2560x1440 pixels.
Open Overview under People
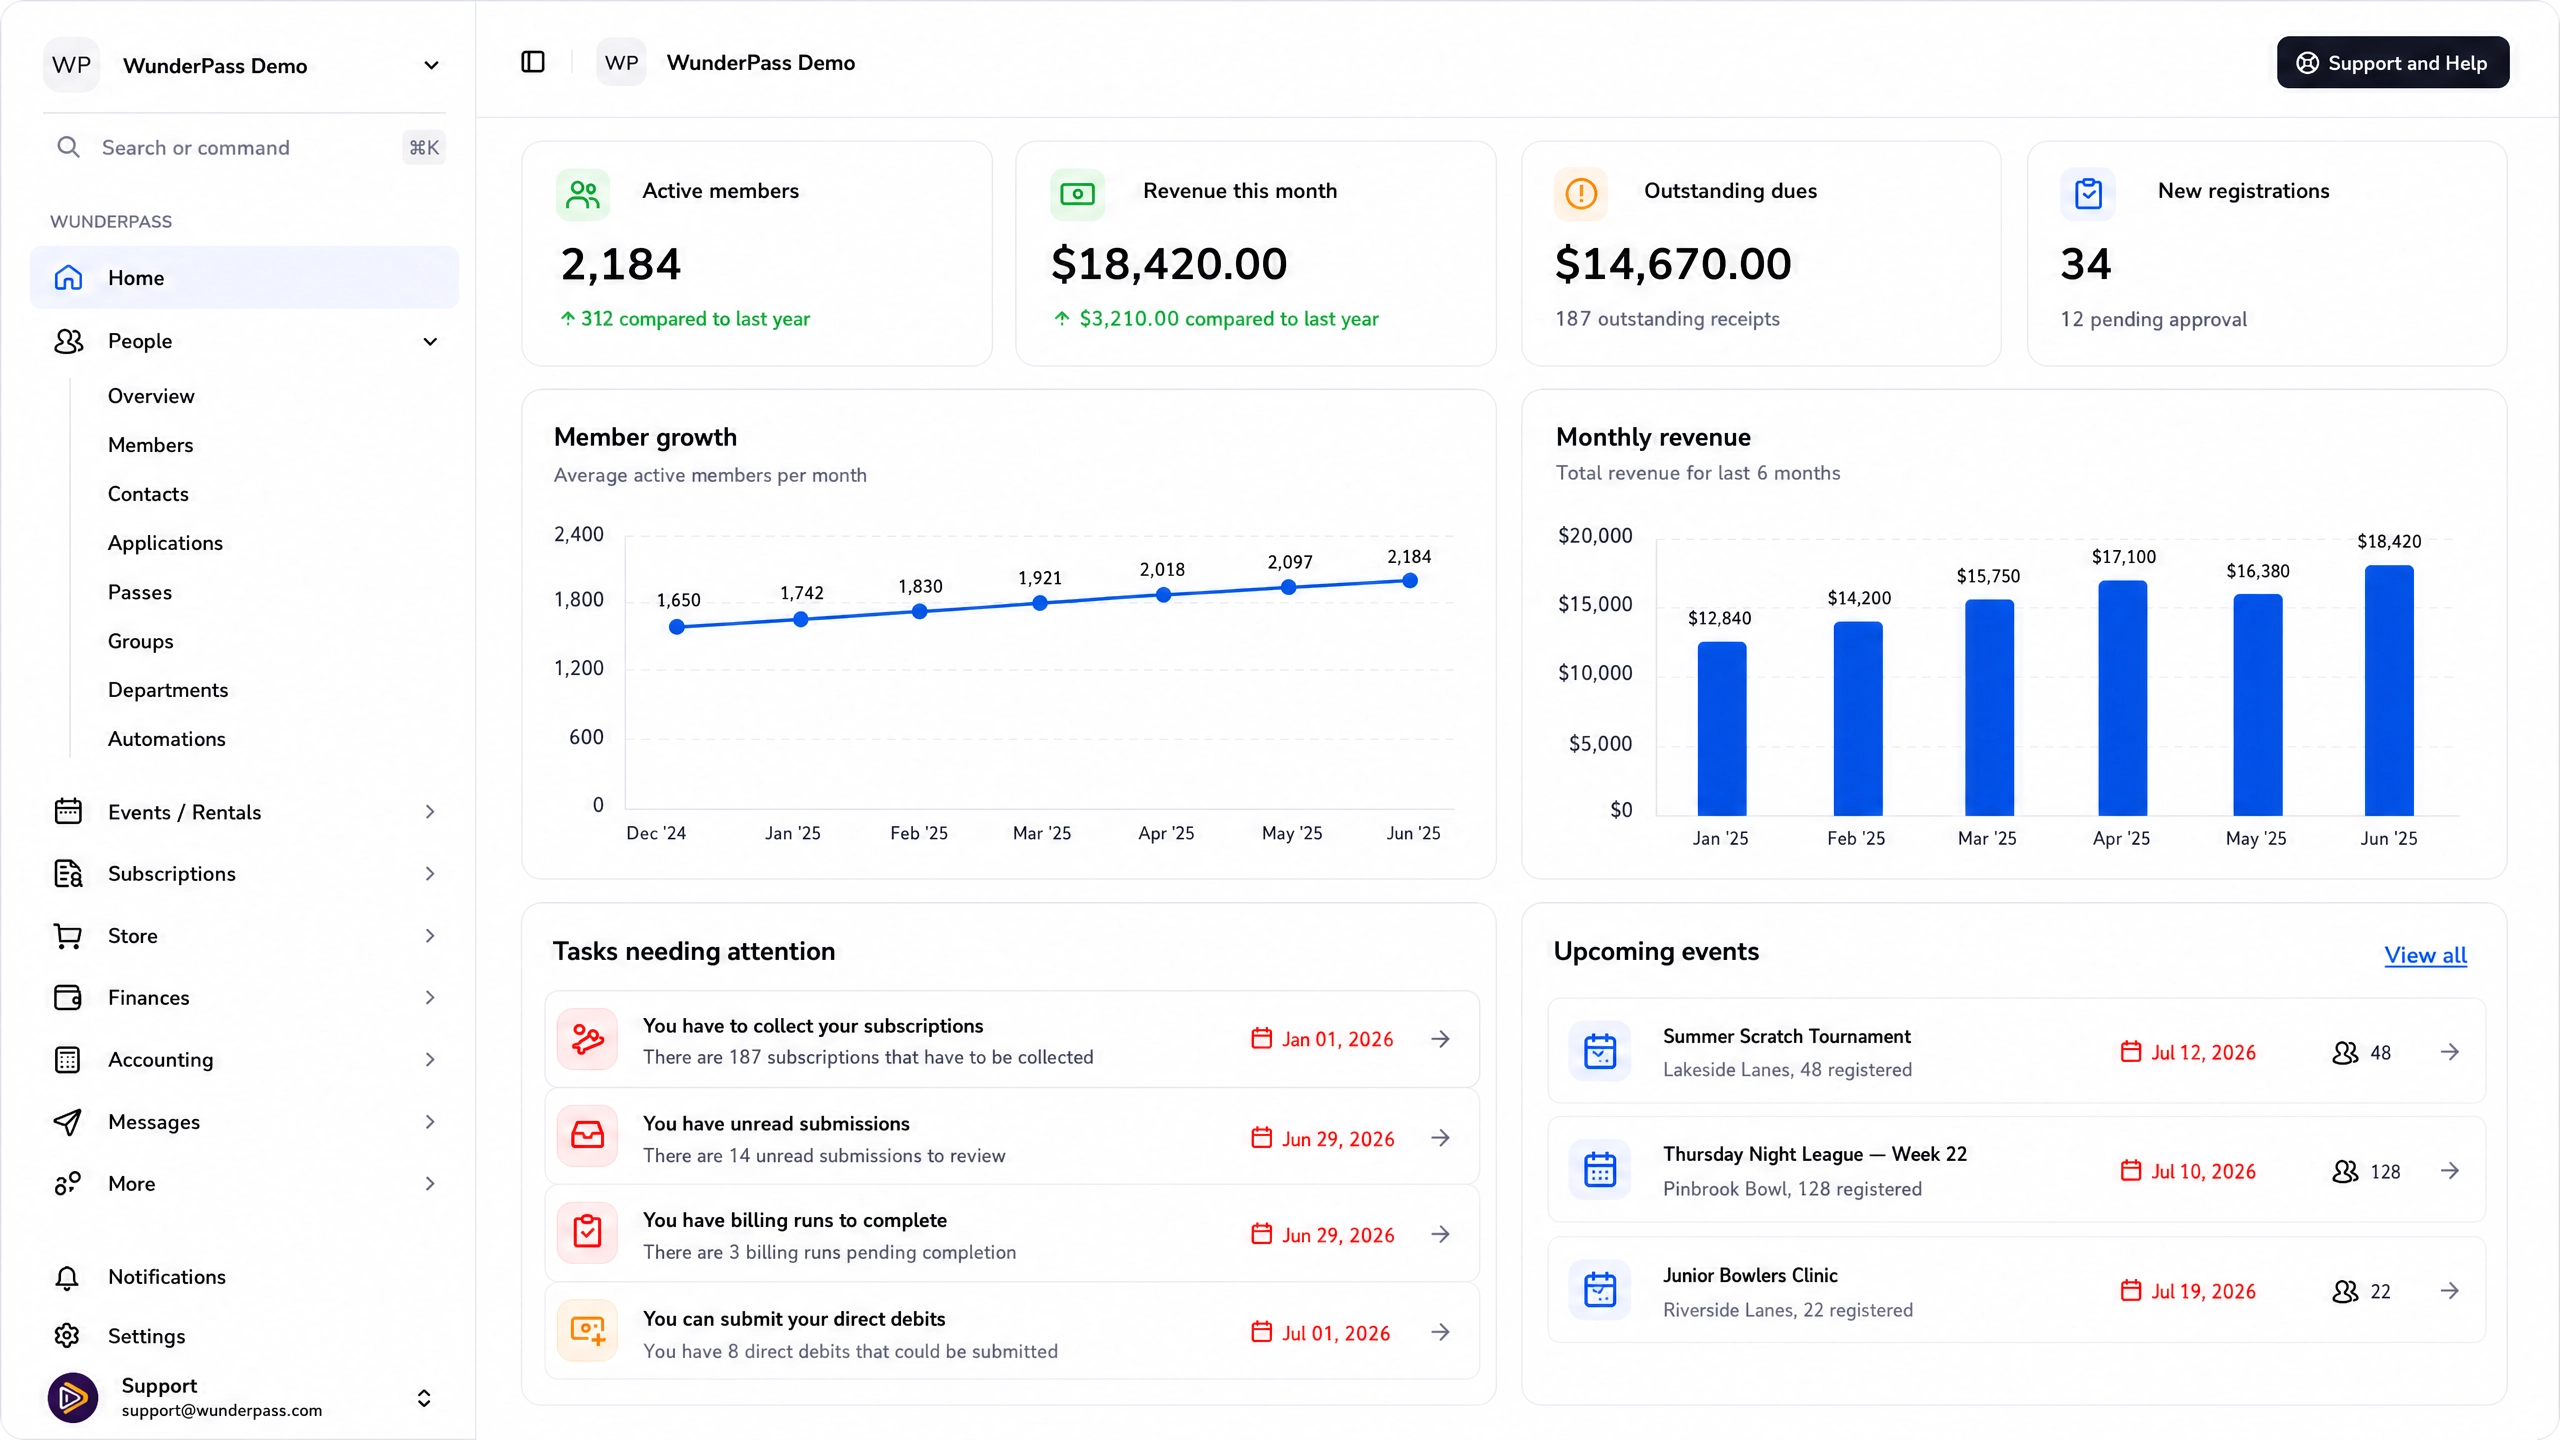151,396
